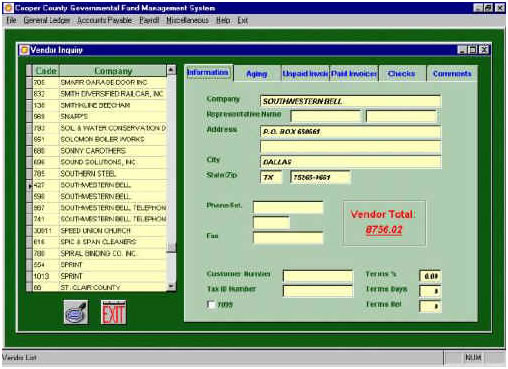Click the Terms % field

(430, 276)
